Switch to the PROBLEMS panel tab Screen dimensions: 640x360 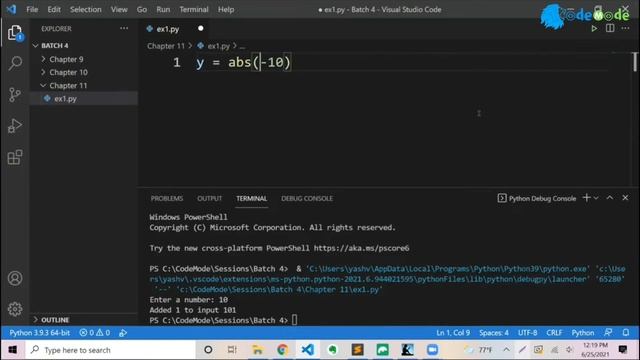(x=167, y=198)
